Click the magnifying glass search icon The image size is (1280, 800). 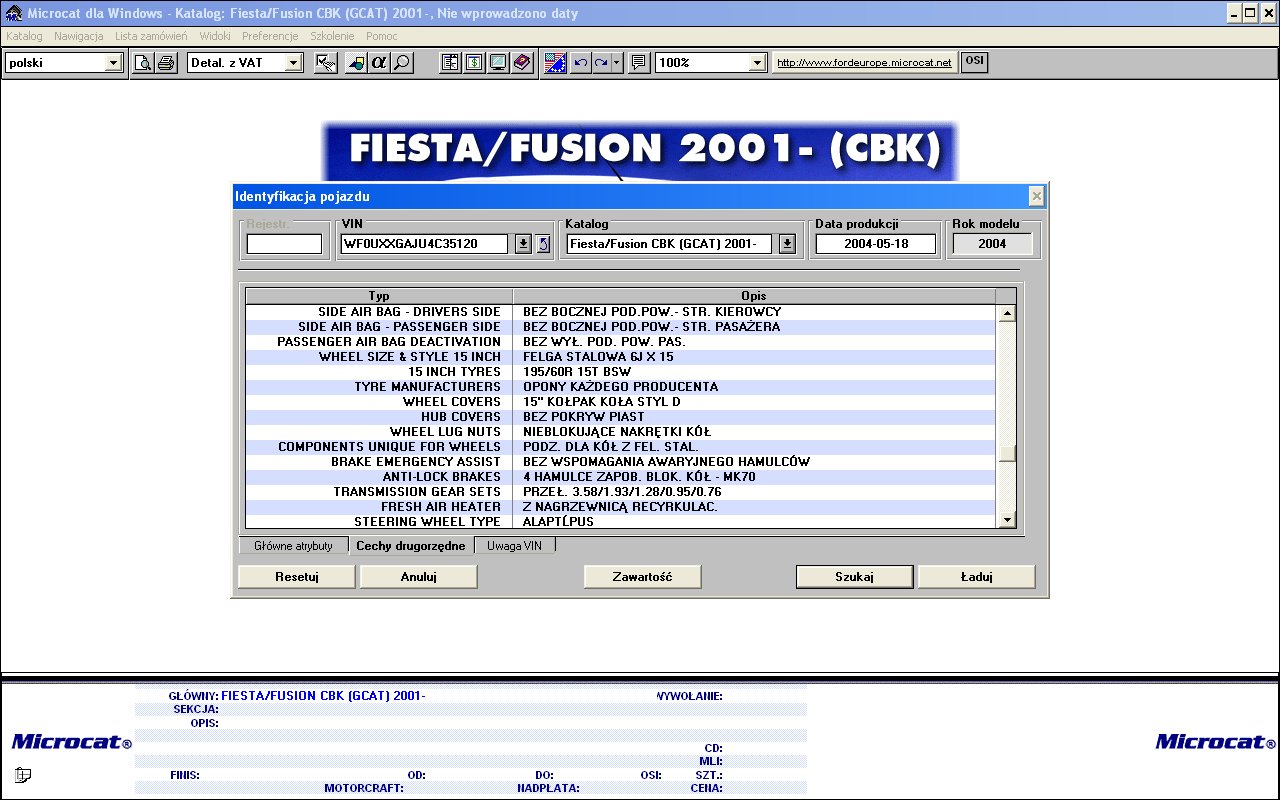click(x=401, y=63)
